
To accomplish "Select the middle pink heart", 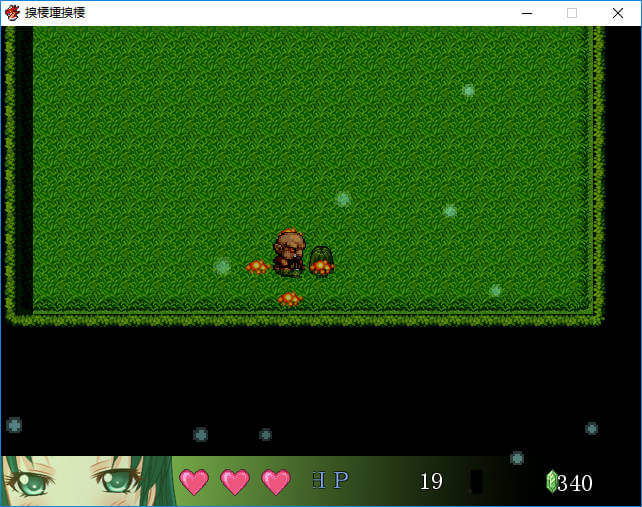I will (x=235, y=482).
